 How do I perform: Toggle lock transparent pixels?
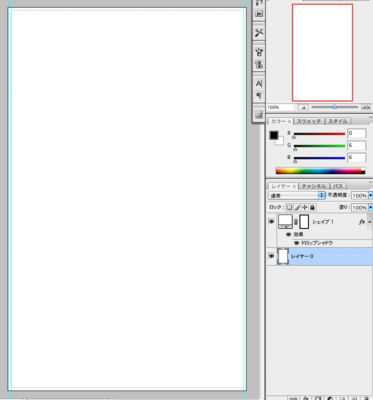tap(289, 207)
